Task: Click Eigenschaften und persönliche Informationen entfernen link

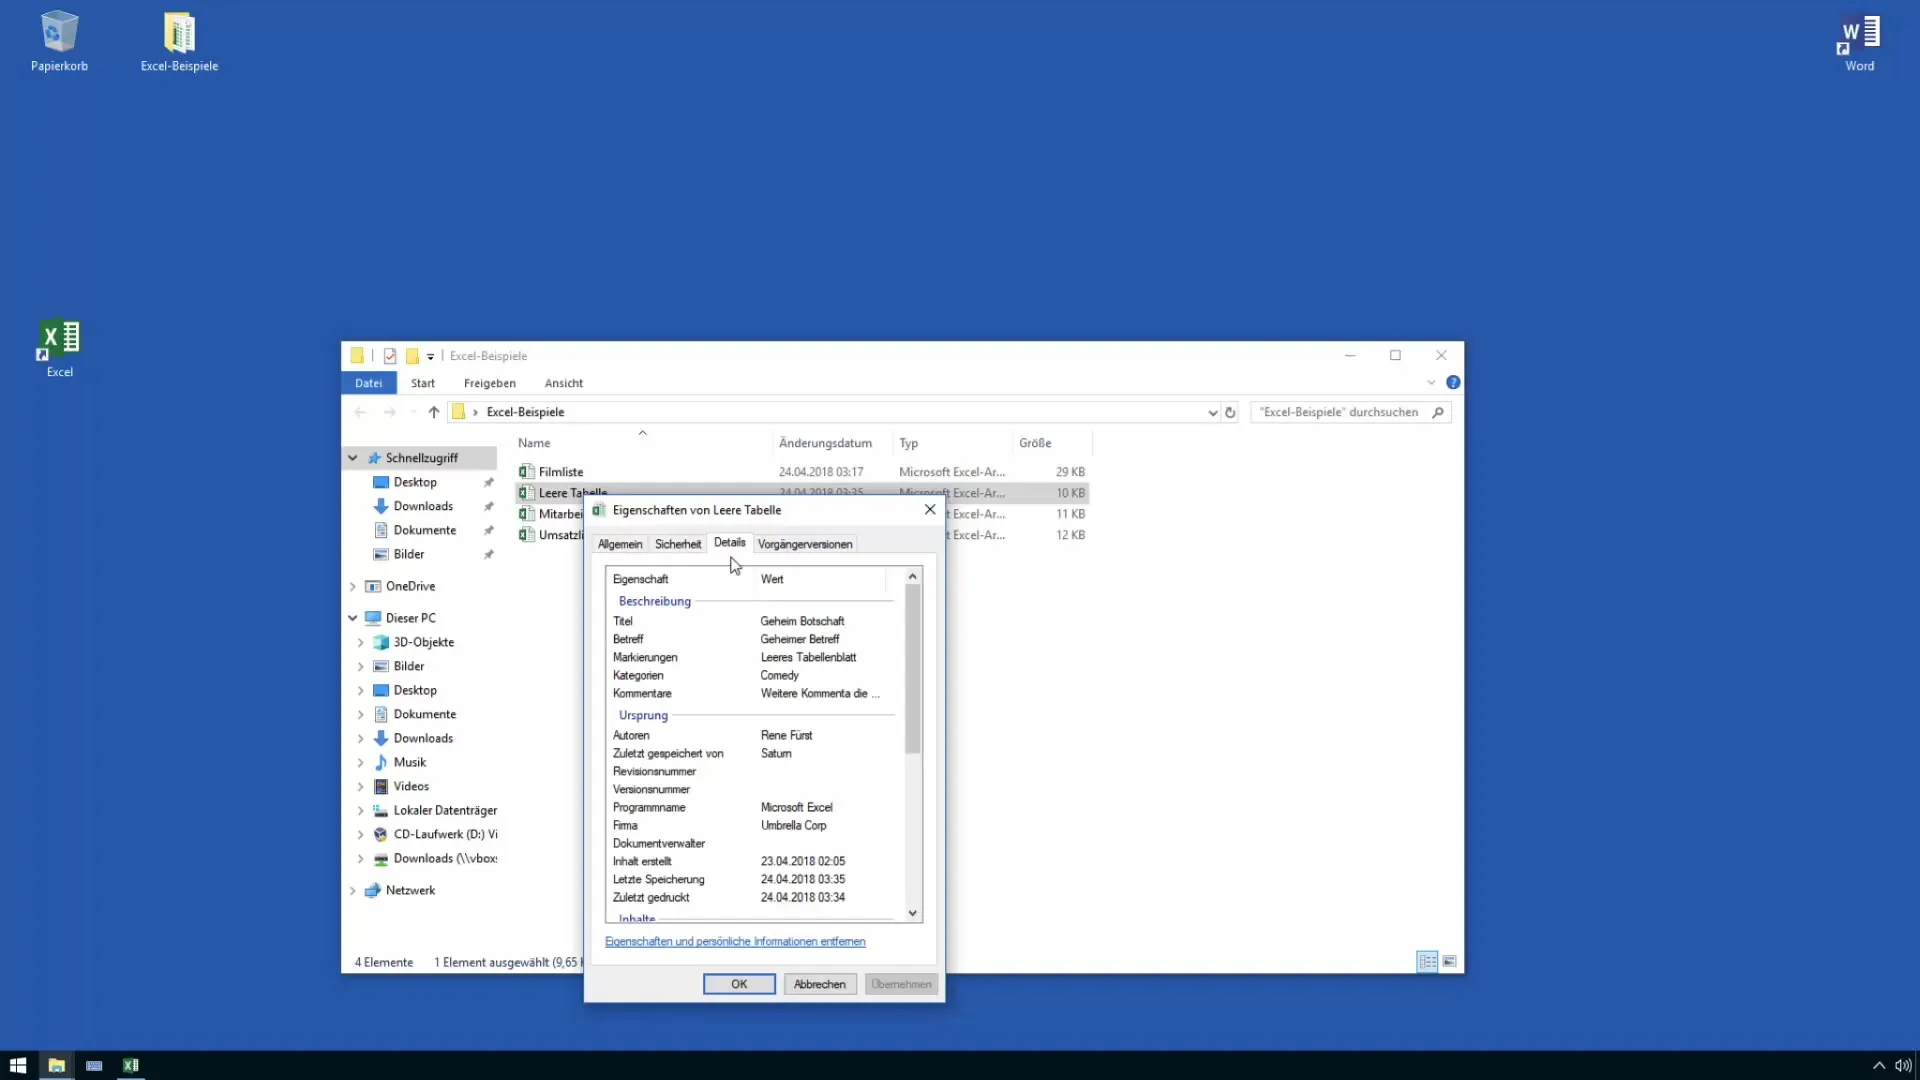Action: 735,940
